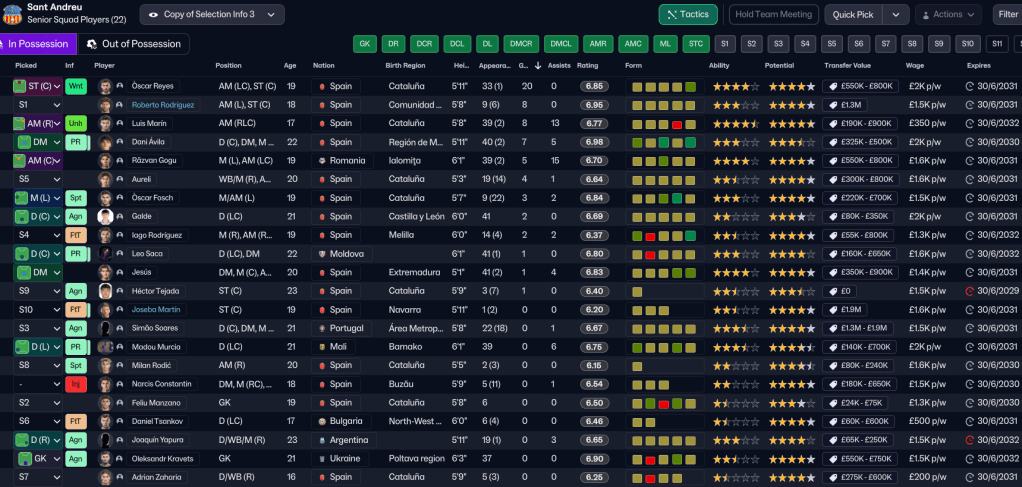This screenshot has width=1022, height=487.
Task: Click the Inj status badge for Narcis Constantin
Action: [75, 384]
